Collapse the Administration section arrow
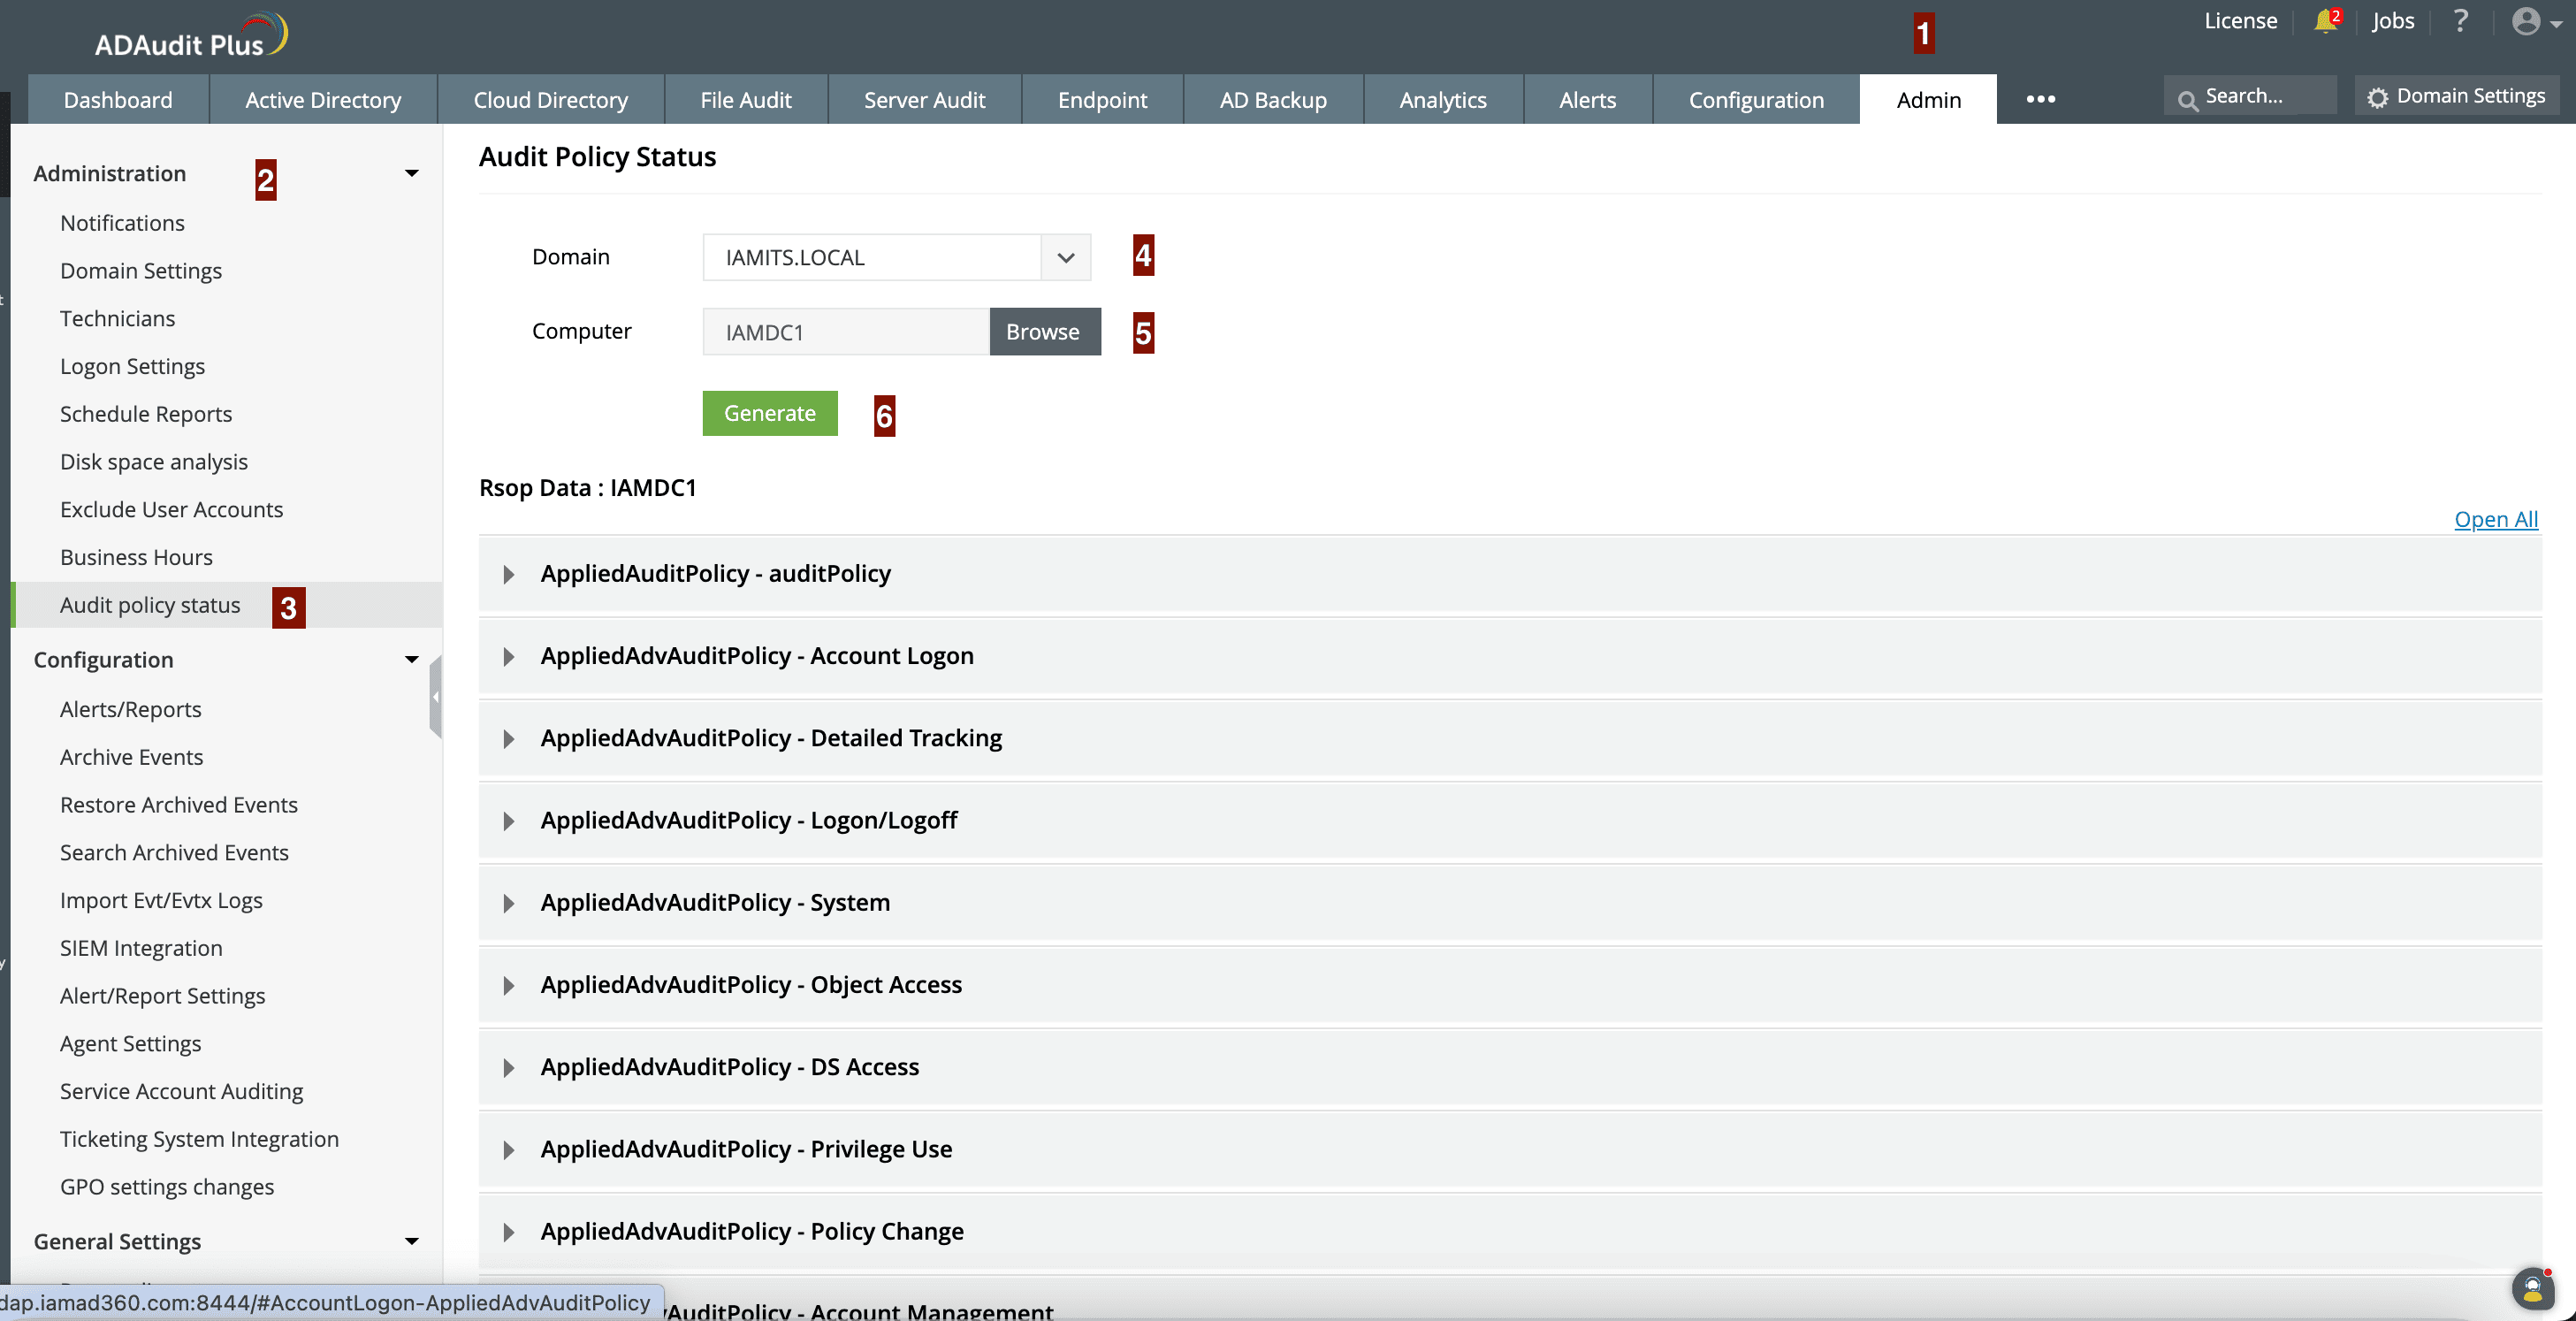Viewport: 2576px width, 1321px height. [x=411, y=174]
